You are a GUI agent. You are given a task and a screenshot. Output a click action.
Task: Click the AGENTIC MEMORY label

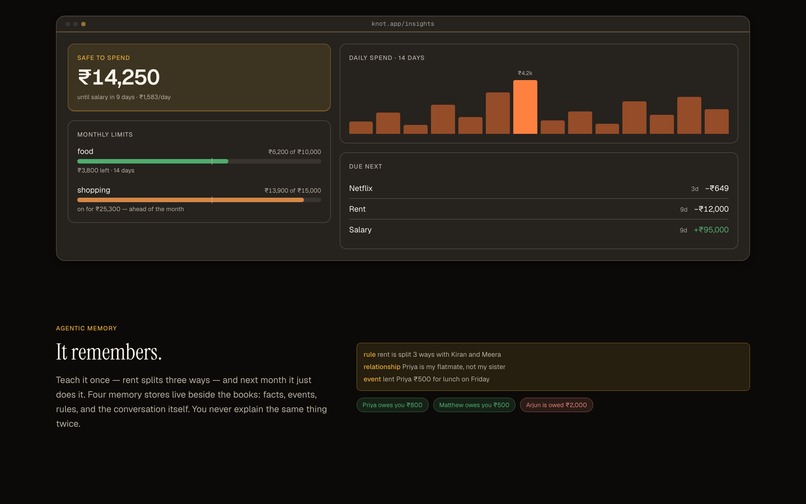[86, 328]
